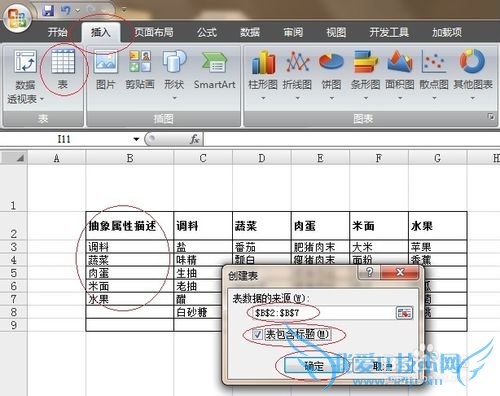
Task: Expand the Other Charts dropdown arrow
Action: pyautogui.click(x=472, y=98)
